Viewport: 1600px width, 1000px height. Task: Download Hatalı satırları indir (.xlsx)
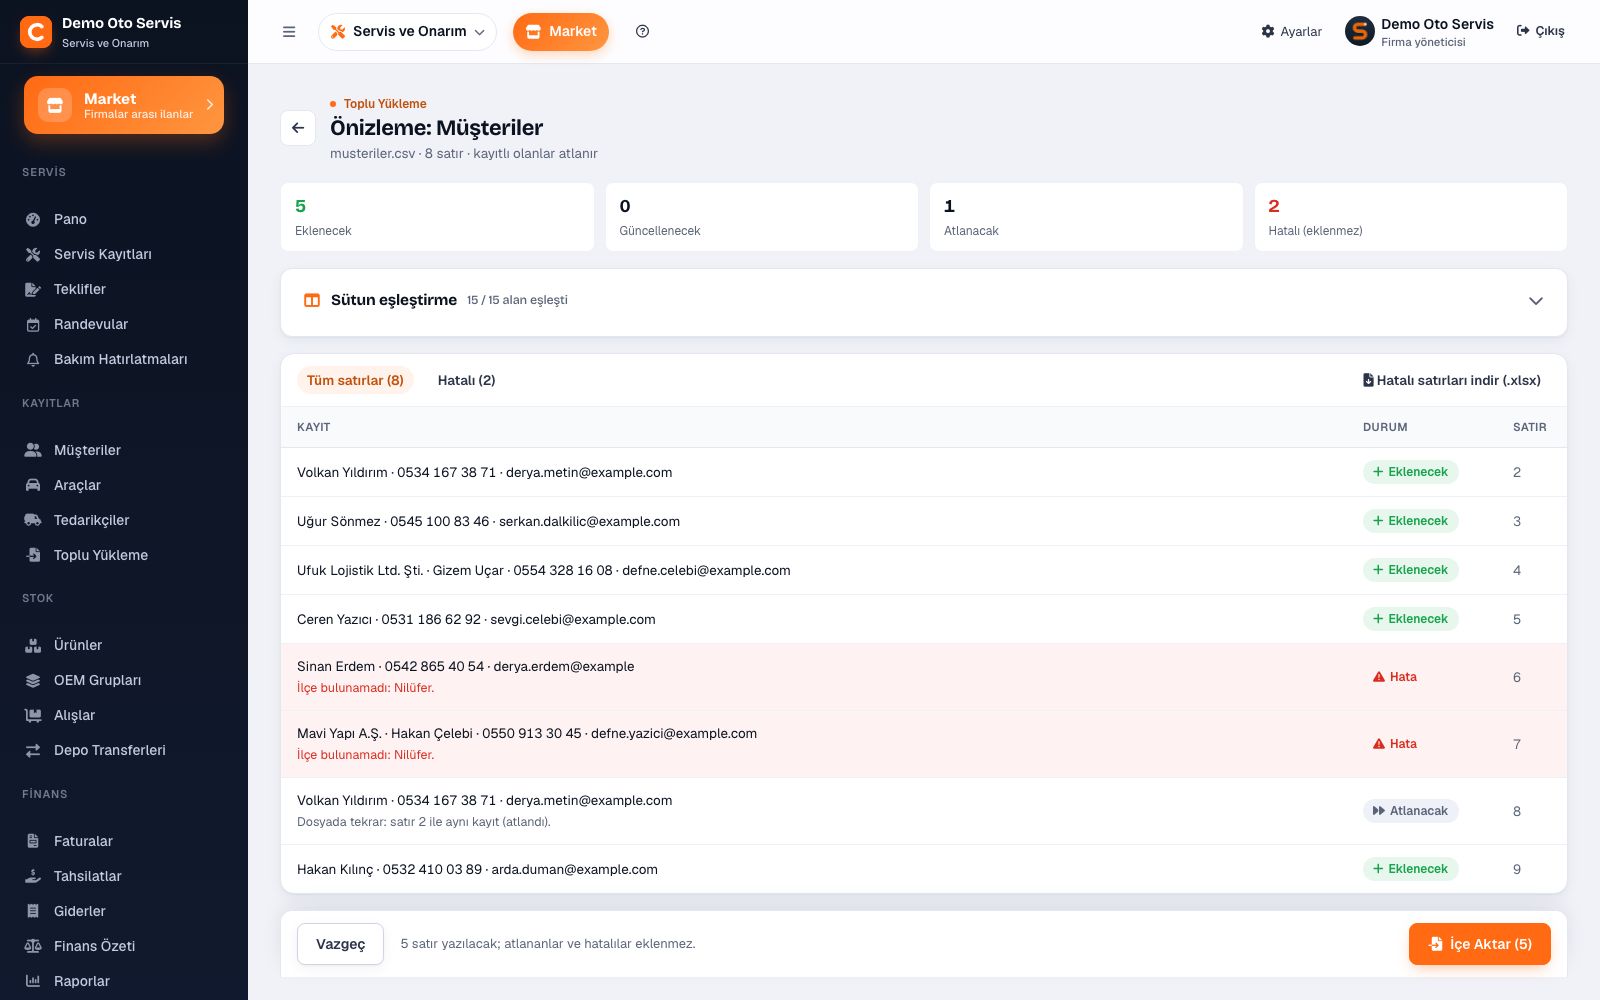click(1451, 380)
